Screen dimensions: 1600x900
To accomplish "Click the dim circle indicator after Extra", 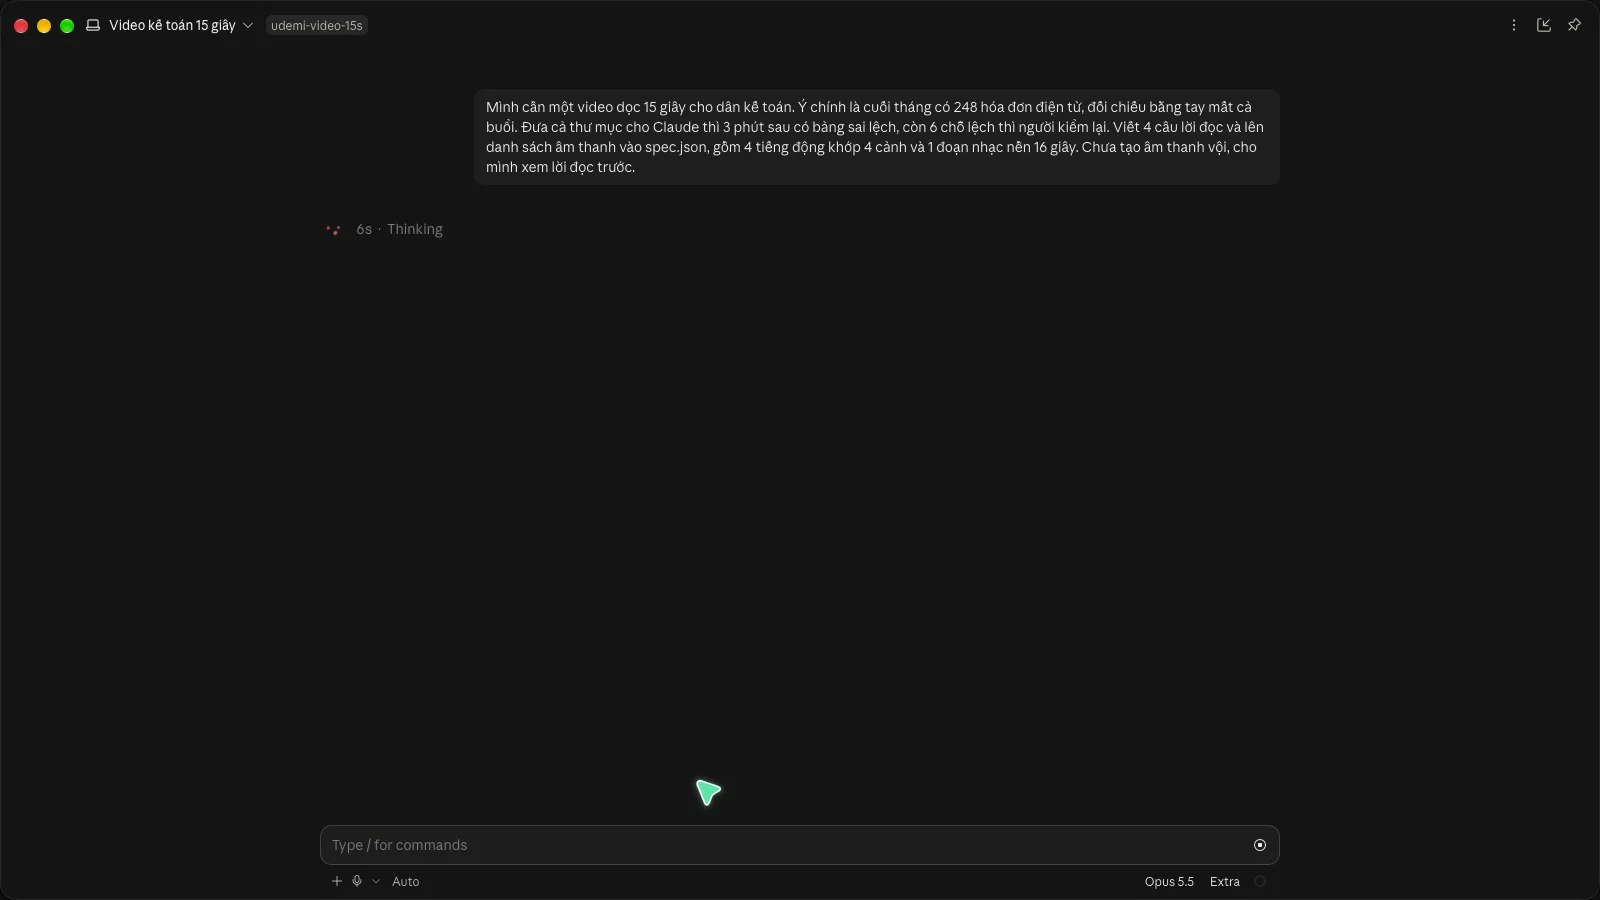I will (x=1260, y=881).
